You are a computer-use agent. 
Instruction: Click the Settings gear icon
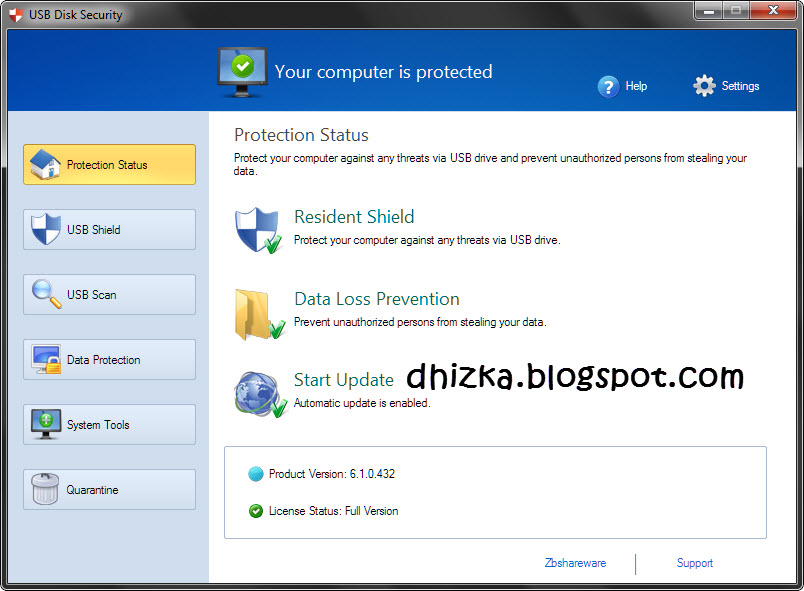704,86
